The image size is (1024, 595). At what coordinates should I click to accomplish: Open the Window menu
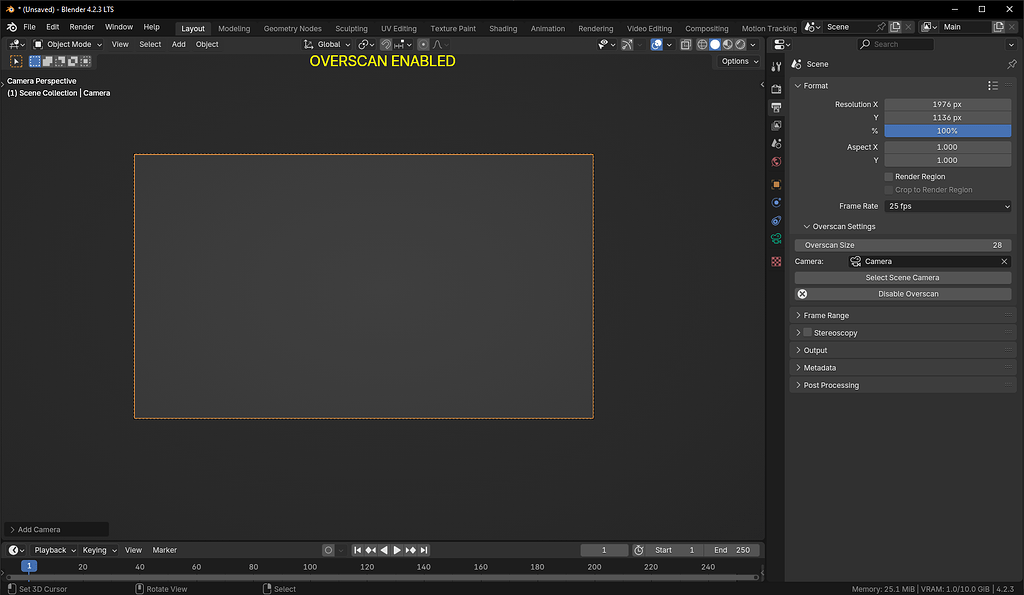119,27
